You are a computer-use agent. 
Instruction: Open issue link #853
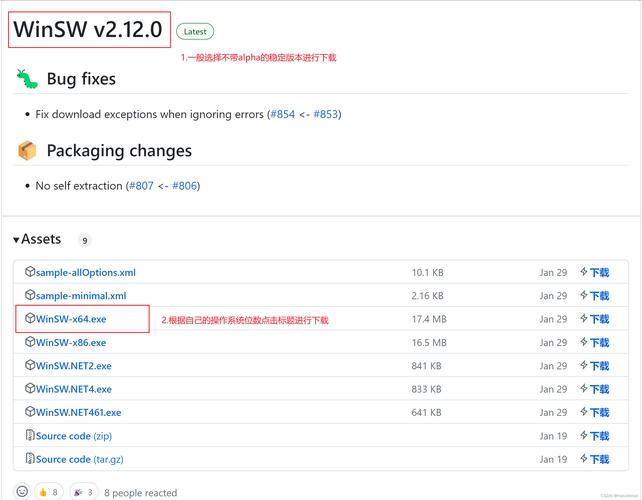click(x=326, y=114)
